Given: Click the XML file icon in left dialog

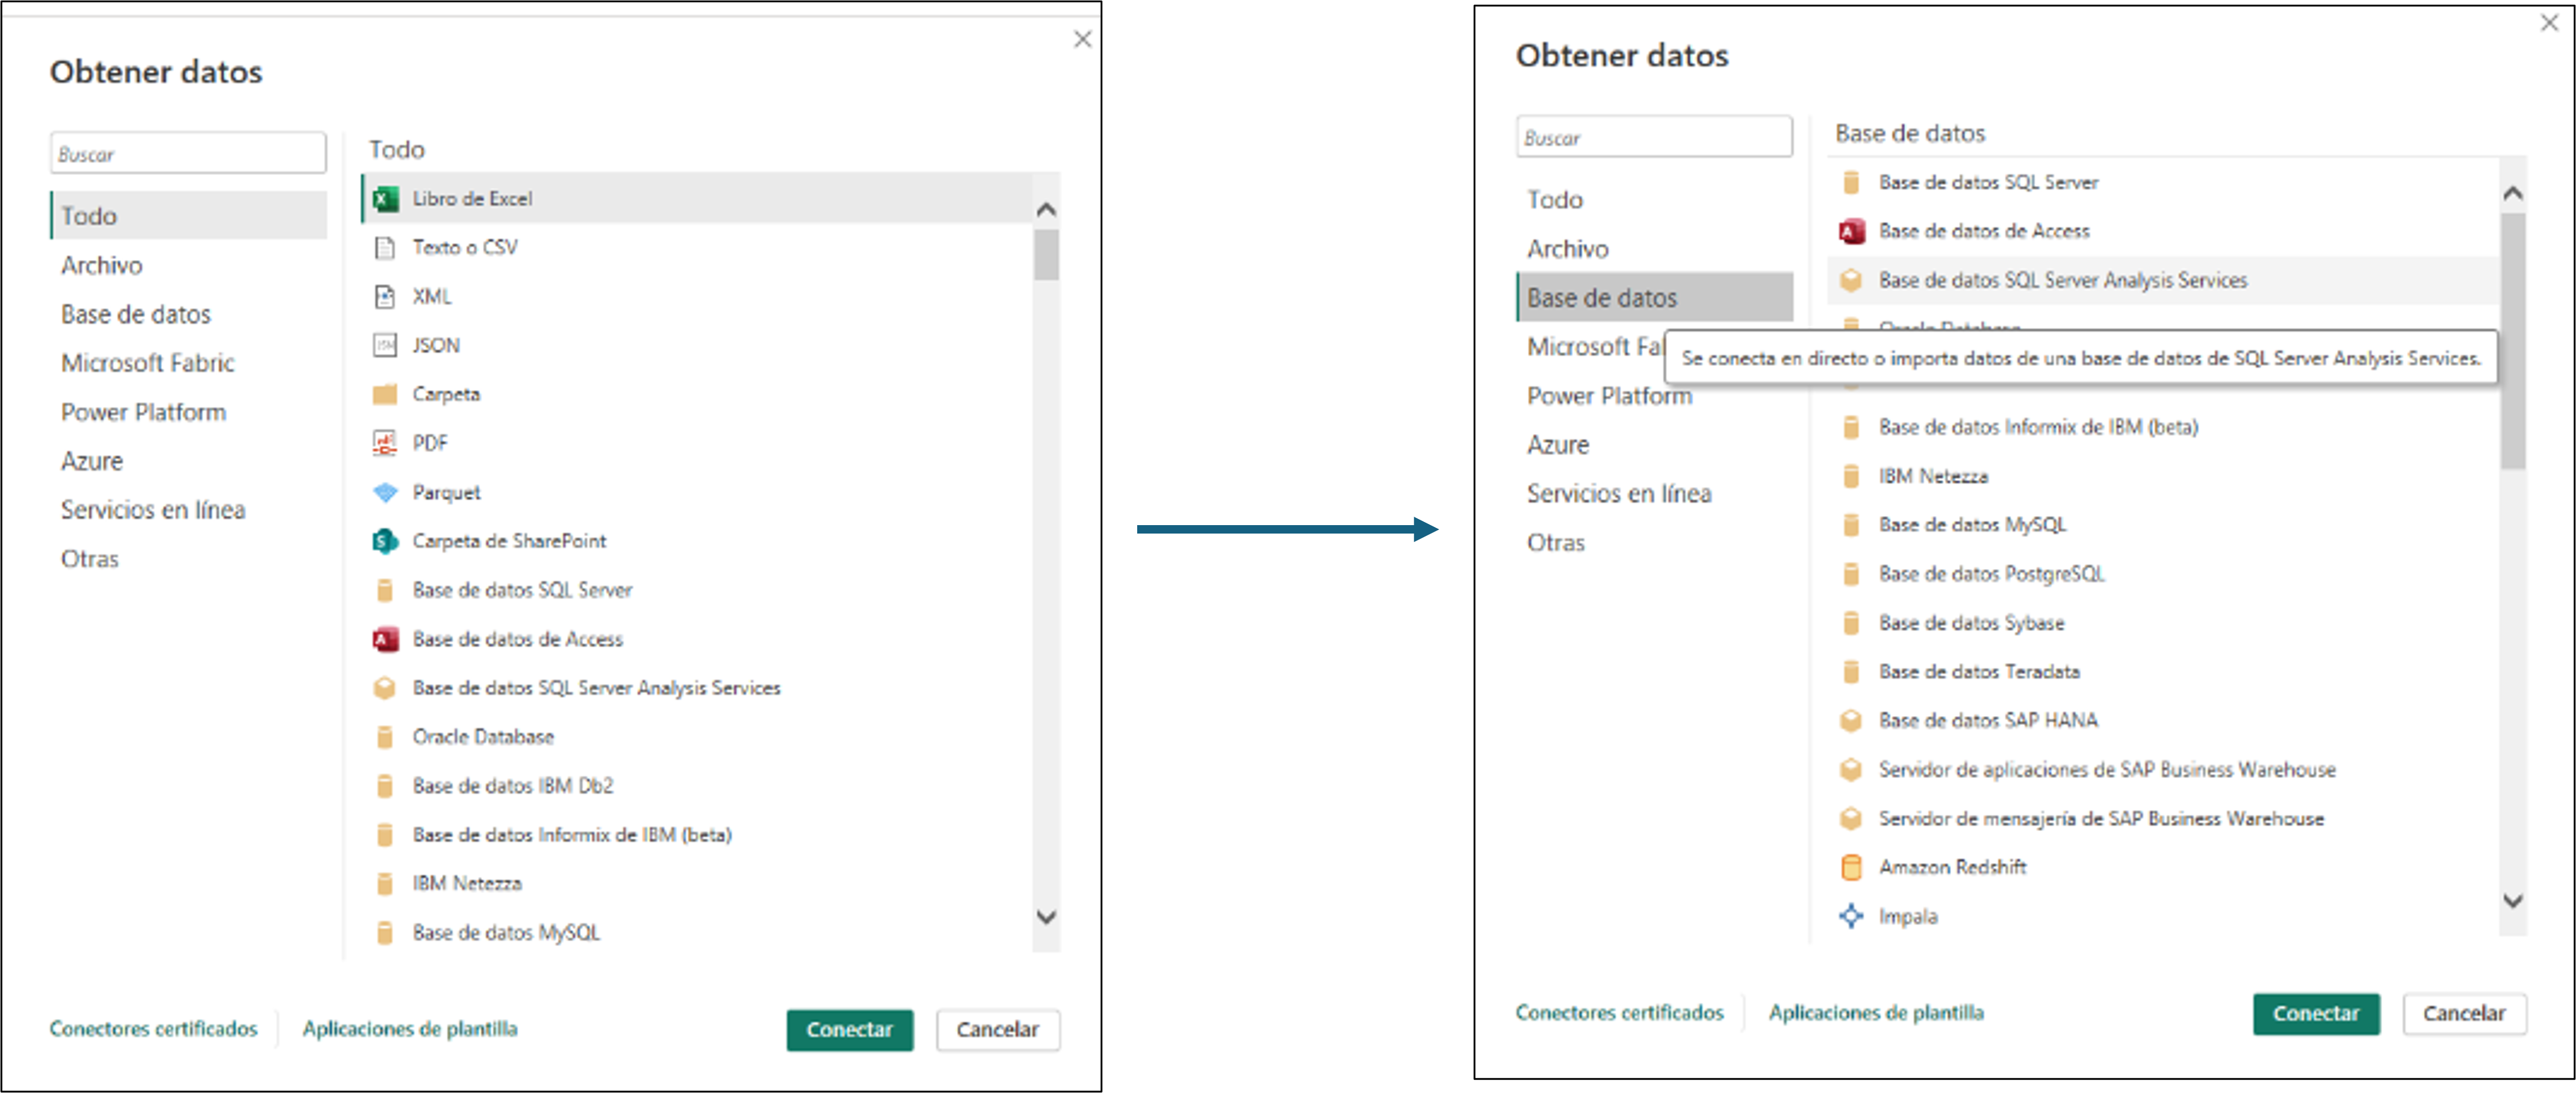Looking at the screenshot, I should point(385,297).
